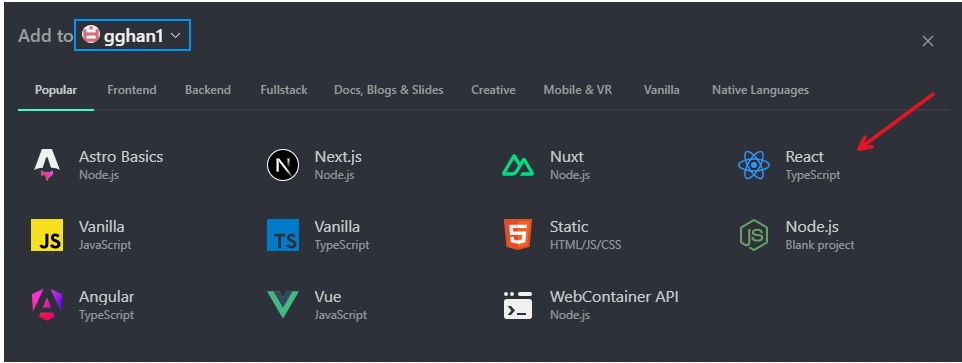962x363 pixels.
Task: Pick the Angular shield icon
Action: (47, 305)
